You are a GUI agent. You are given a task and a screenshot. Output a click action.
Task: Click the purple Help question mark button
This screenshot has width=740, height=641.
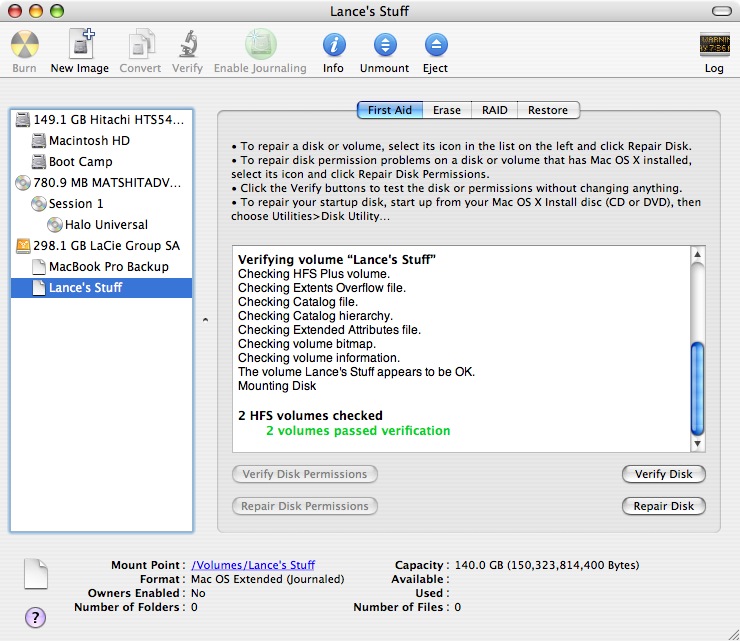(35, 617)
